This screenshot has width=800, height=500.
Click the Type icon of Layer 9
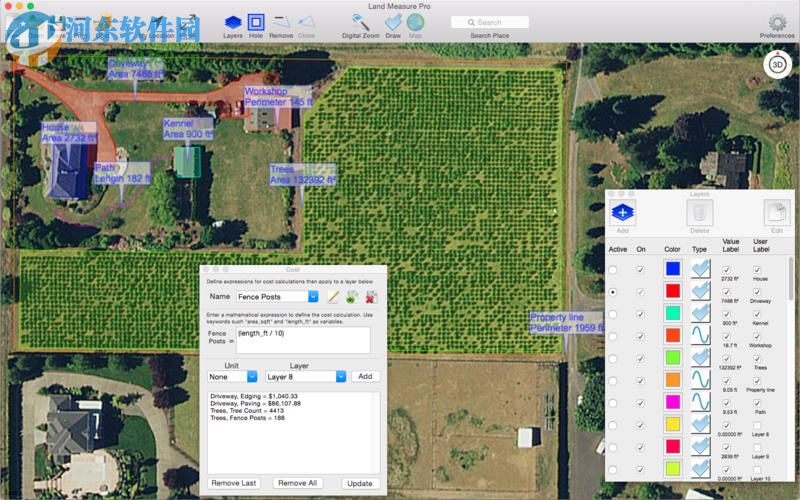click(701, 446)
